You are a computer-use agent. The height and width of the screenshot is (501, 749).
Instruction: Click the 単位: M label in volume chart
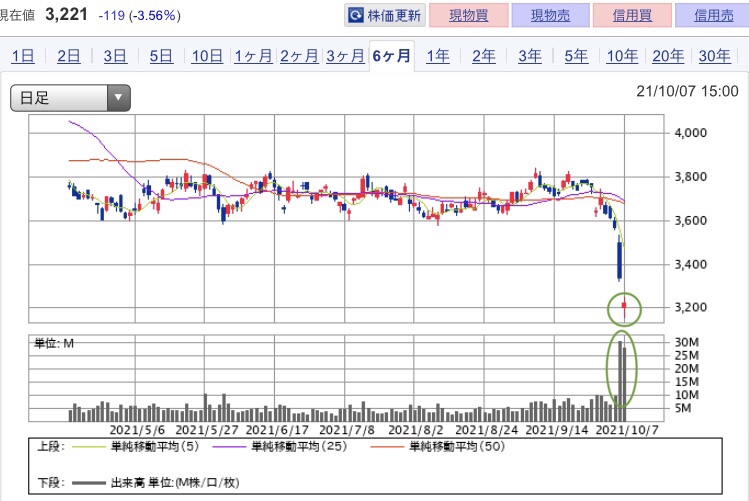click(x=54, y=343)
